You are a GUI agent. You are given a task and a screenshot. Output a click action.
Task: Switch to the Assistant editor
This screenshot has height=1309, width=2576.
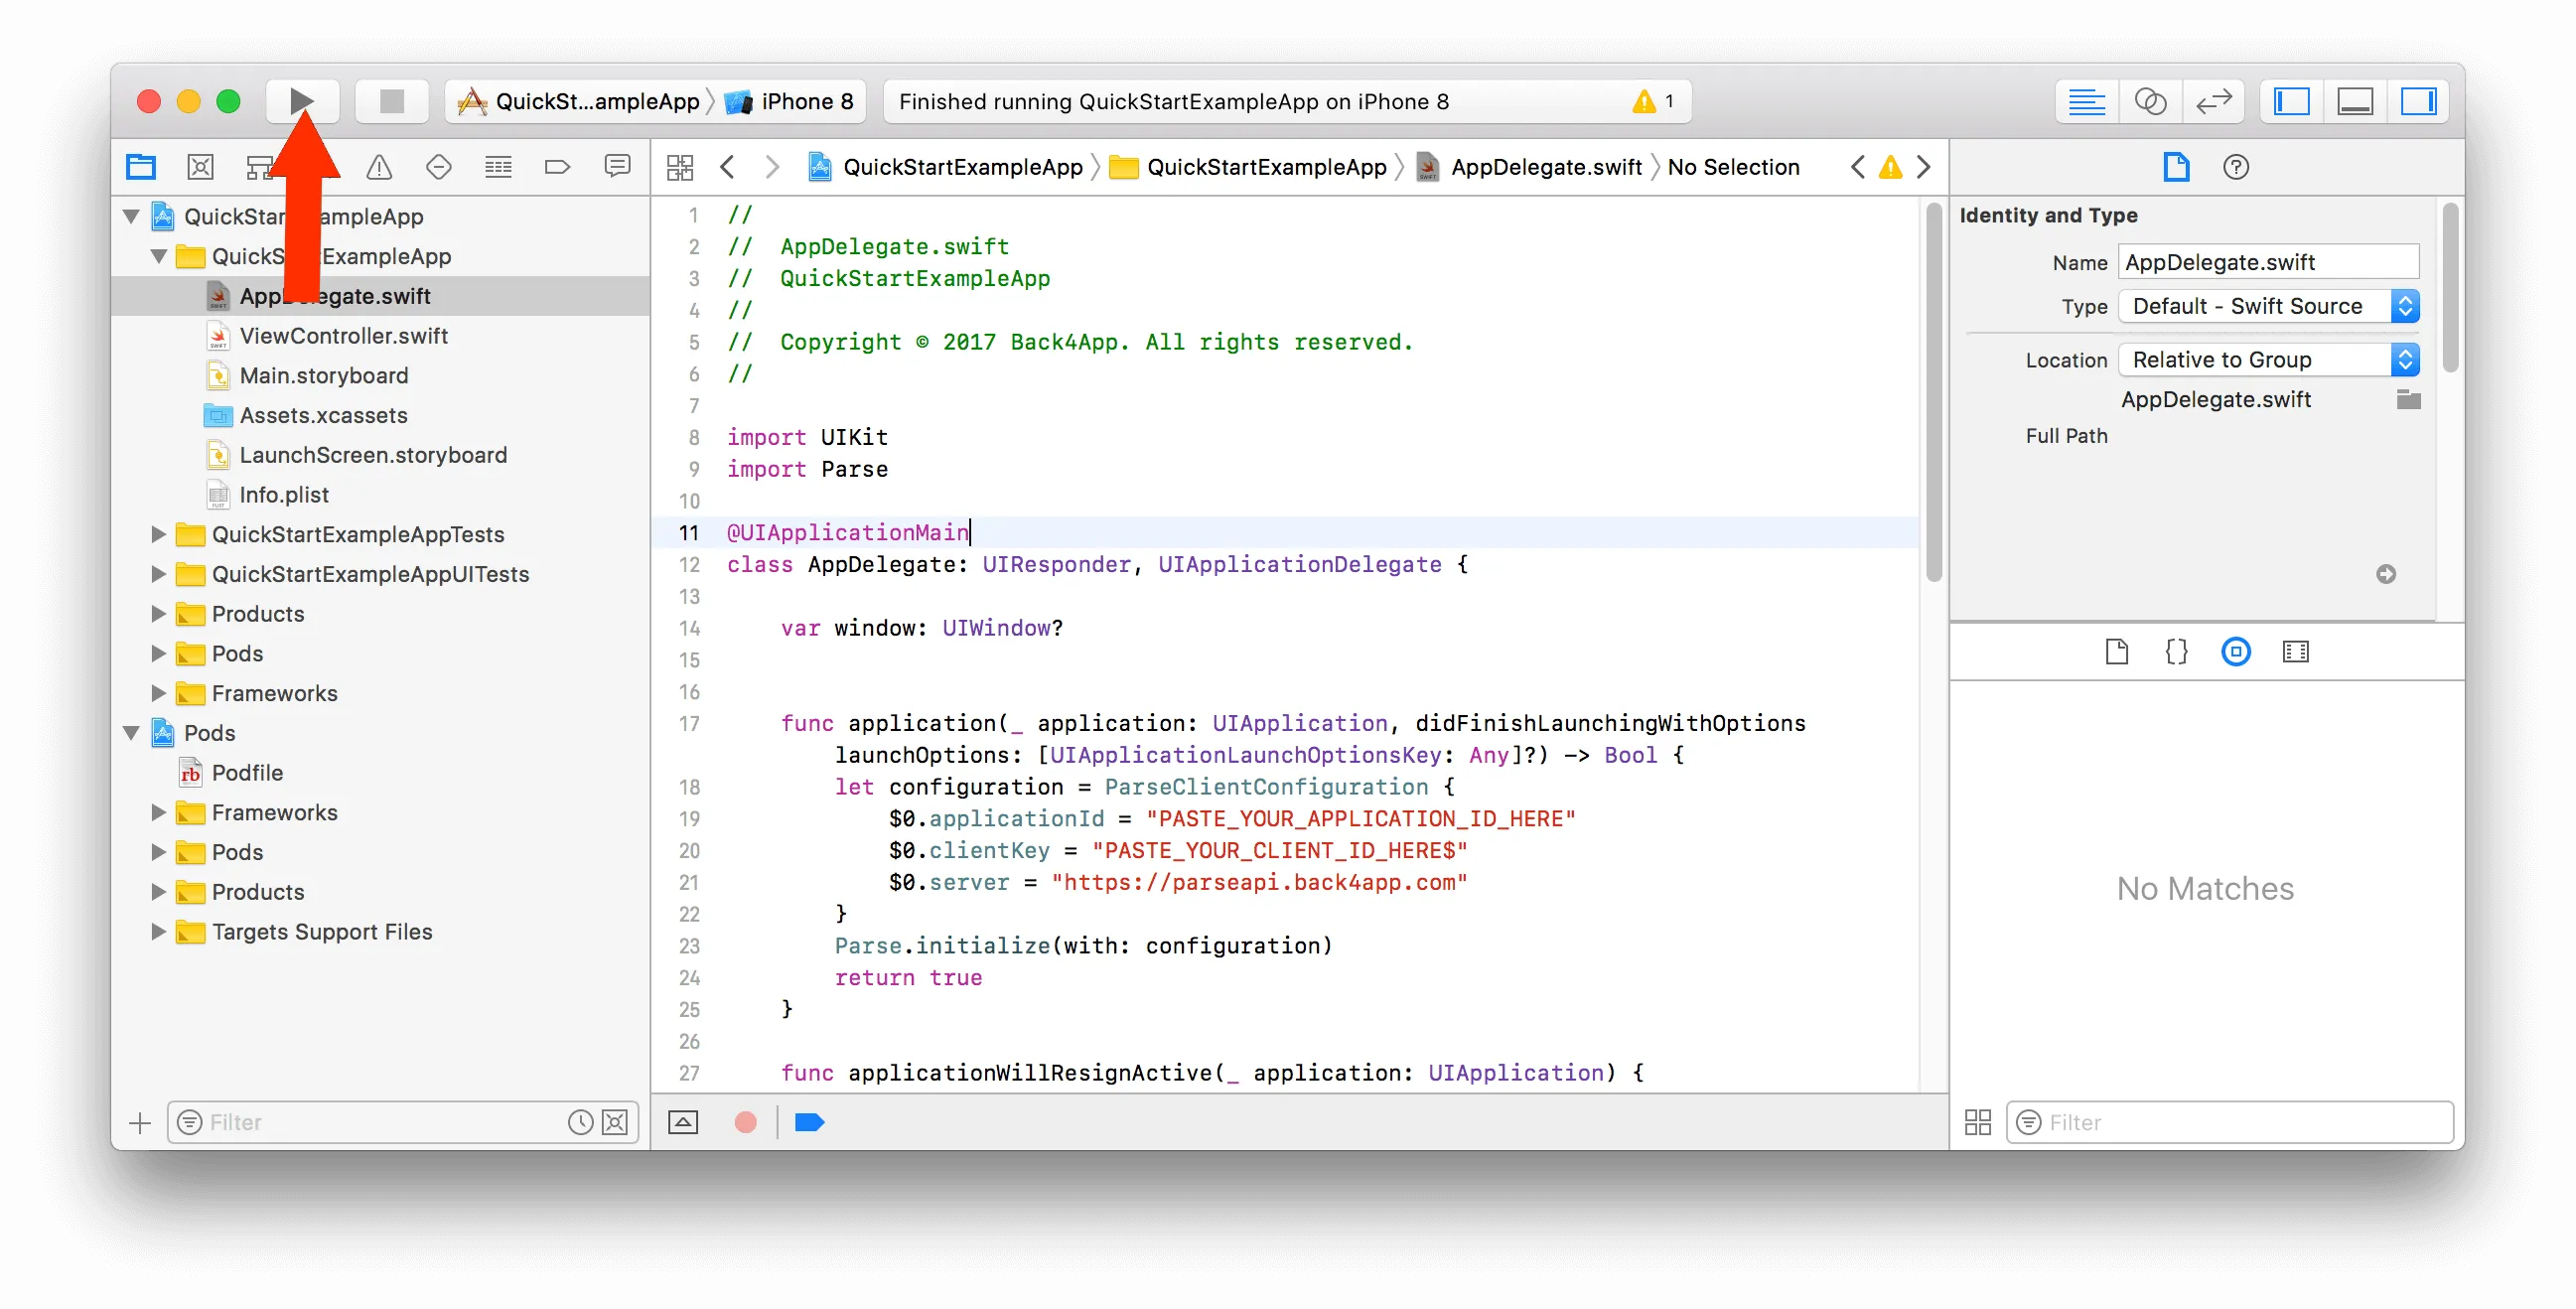(2150, 101)
